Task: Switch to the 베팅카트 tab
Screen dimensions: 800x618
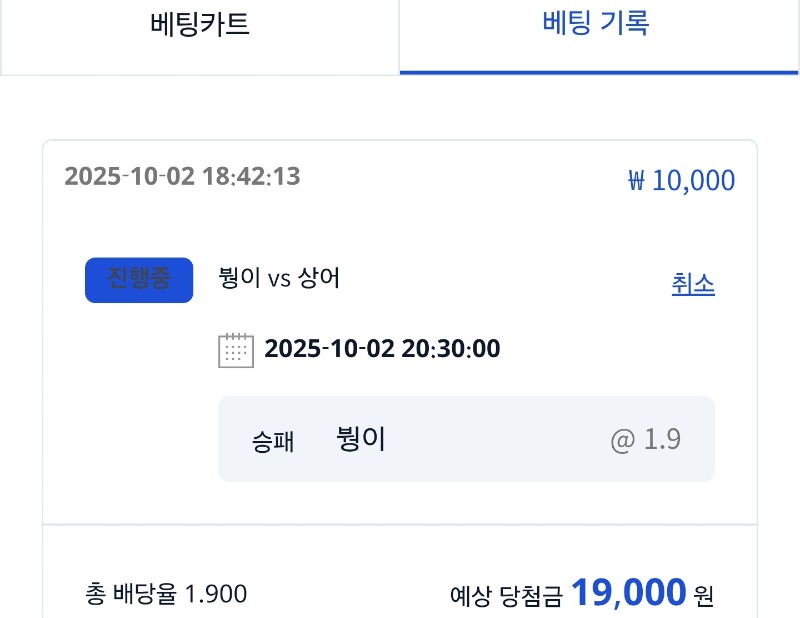Action: click(200, 25)
